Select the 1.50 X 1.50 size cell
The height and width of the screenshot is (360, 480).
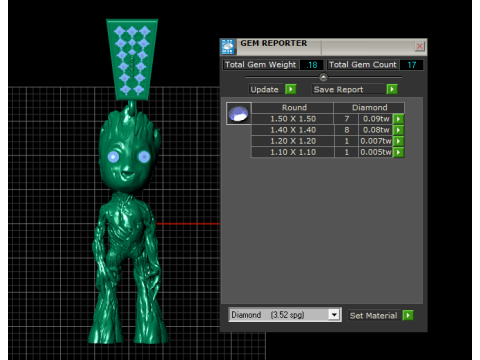point(293,119)
